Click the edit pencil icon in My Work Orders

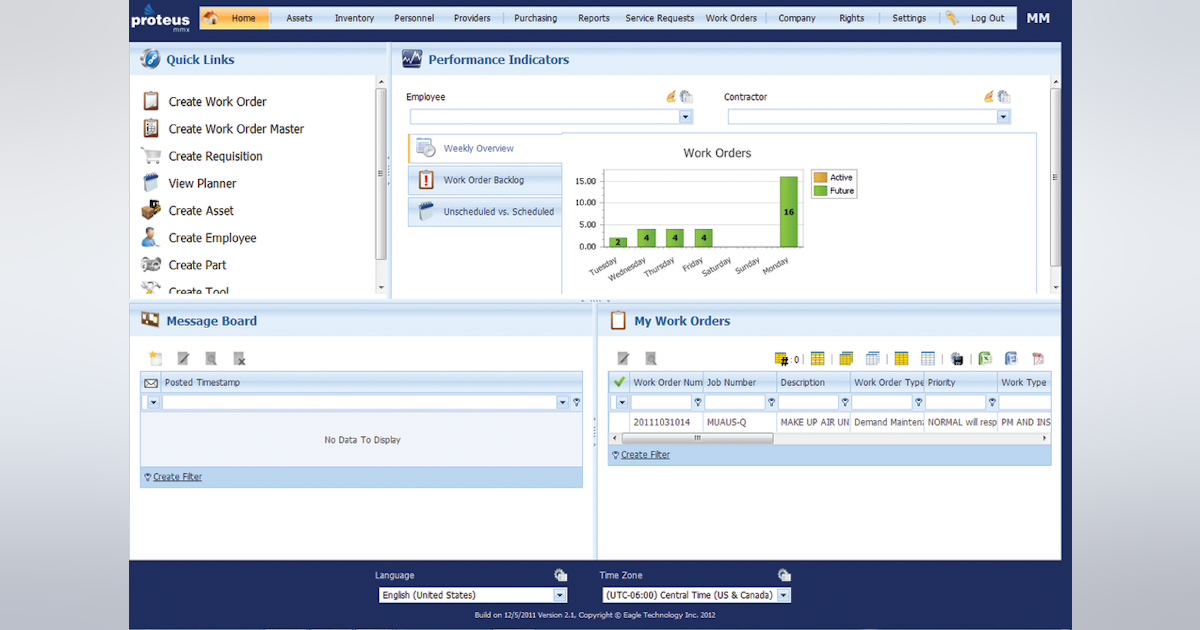tap(623, 358)
